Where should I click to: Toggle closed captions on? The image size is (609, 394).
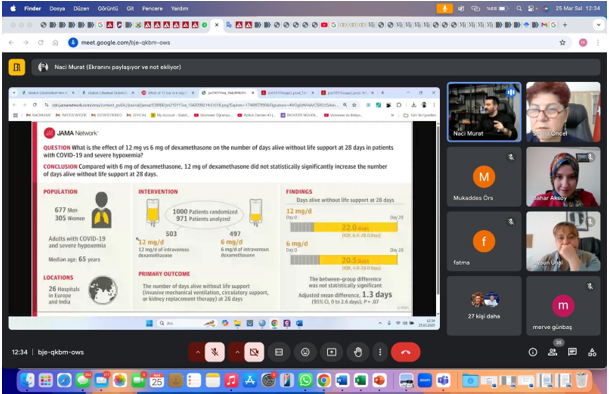click(279, 352)
